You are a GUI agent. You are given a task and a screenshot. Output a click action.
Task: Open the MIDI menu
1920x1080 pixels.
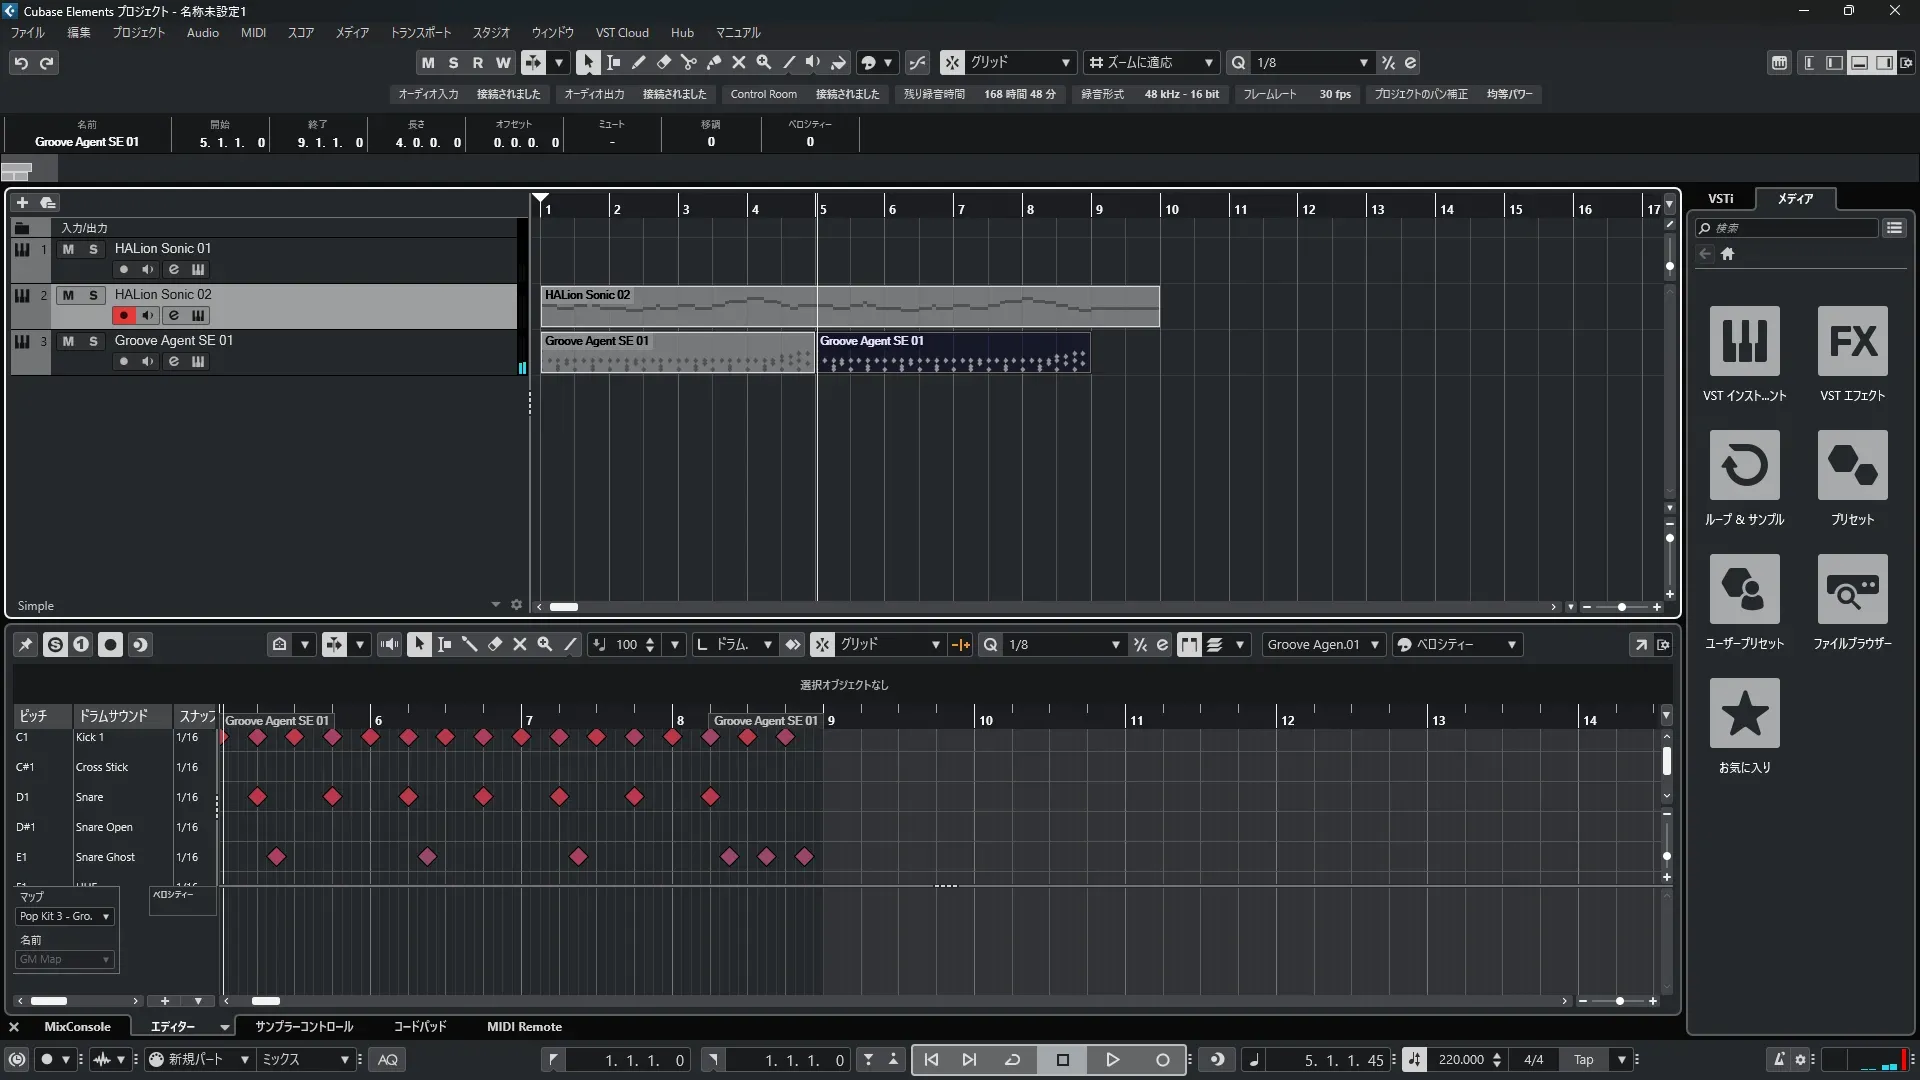click(253, 32)
